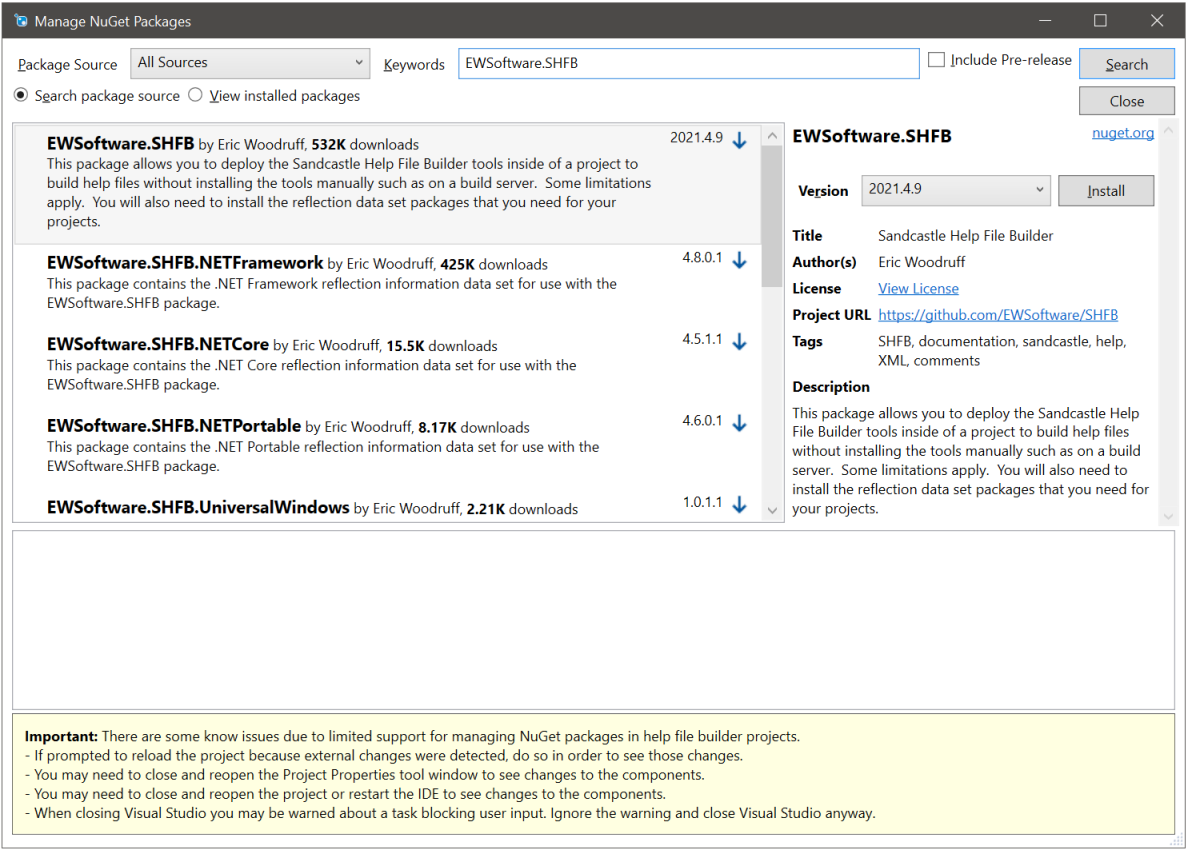1188x850 pixels.
Task: Click the download arrow for EWSoftware.SHFB.NETPortable
Action: pos(739,423)
